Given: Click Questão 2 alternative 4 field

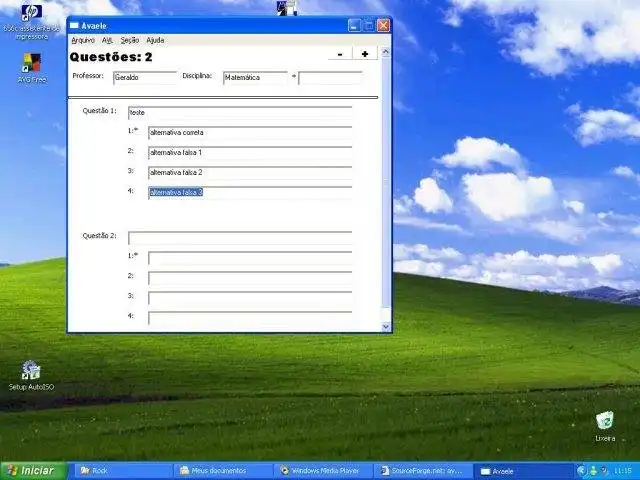Looking at the screenshot, I should [250, 318].
